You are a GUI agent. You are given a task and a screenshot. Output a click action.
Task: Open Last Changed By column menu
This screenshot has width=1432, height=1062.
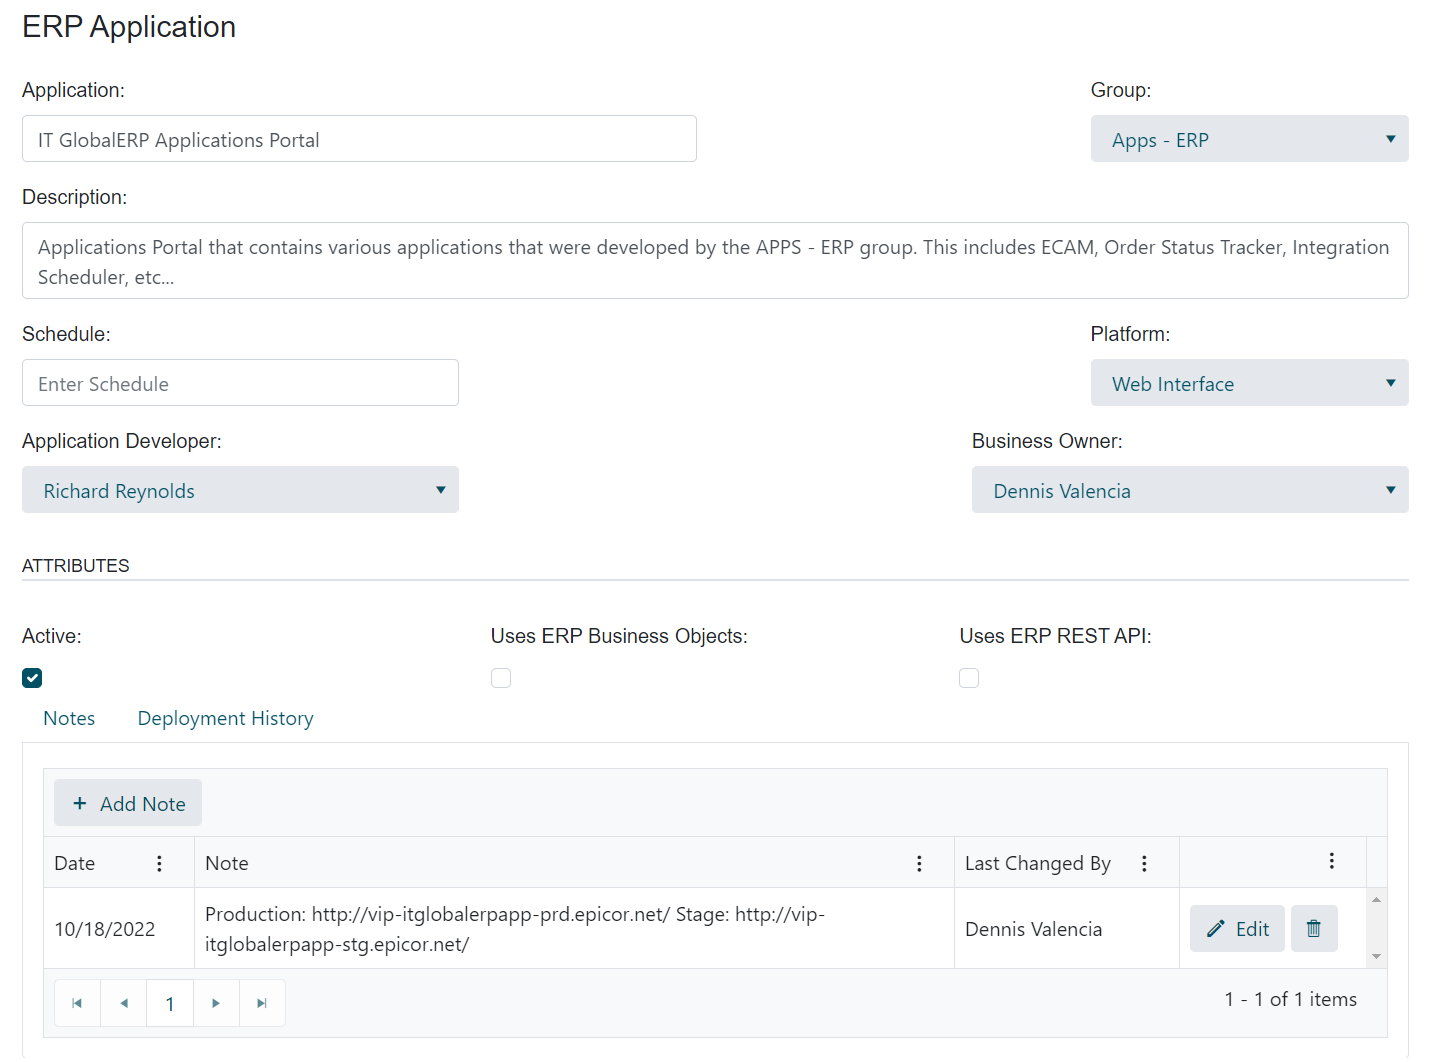1144,864
